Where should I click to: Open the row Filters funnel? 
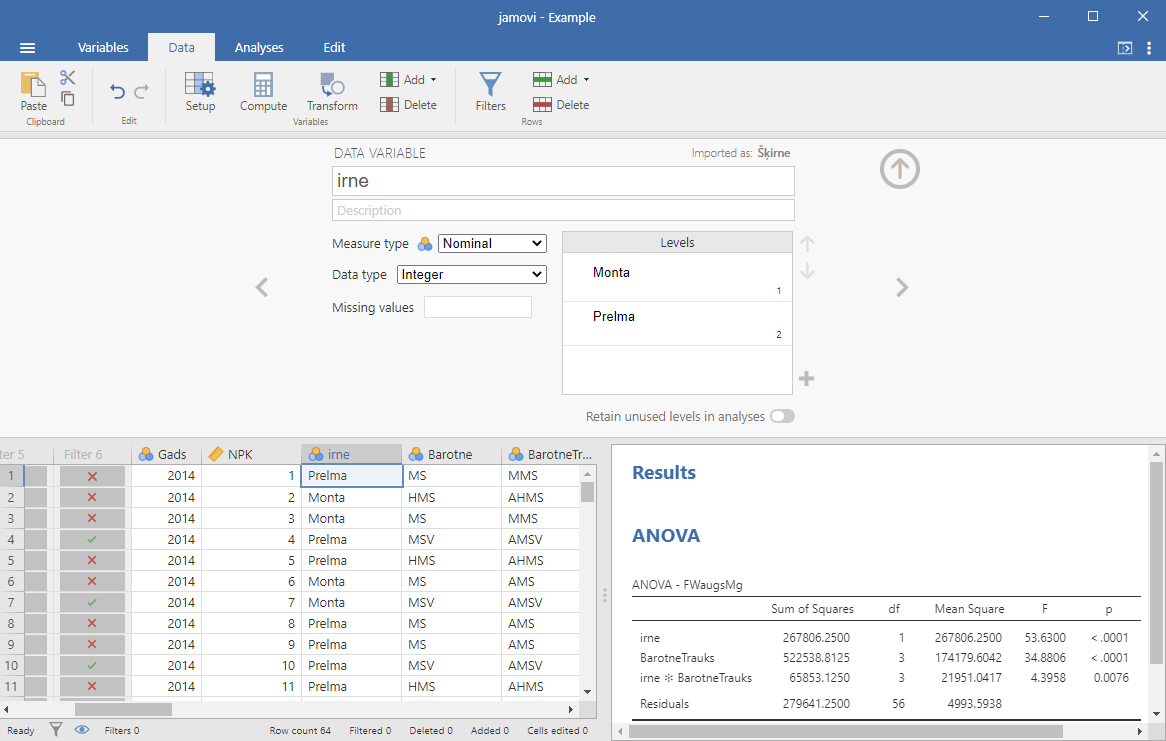[490, 90]
